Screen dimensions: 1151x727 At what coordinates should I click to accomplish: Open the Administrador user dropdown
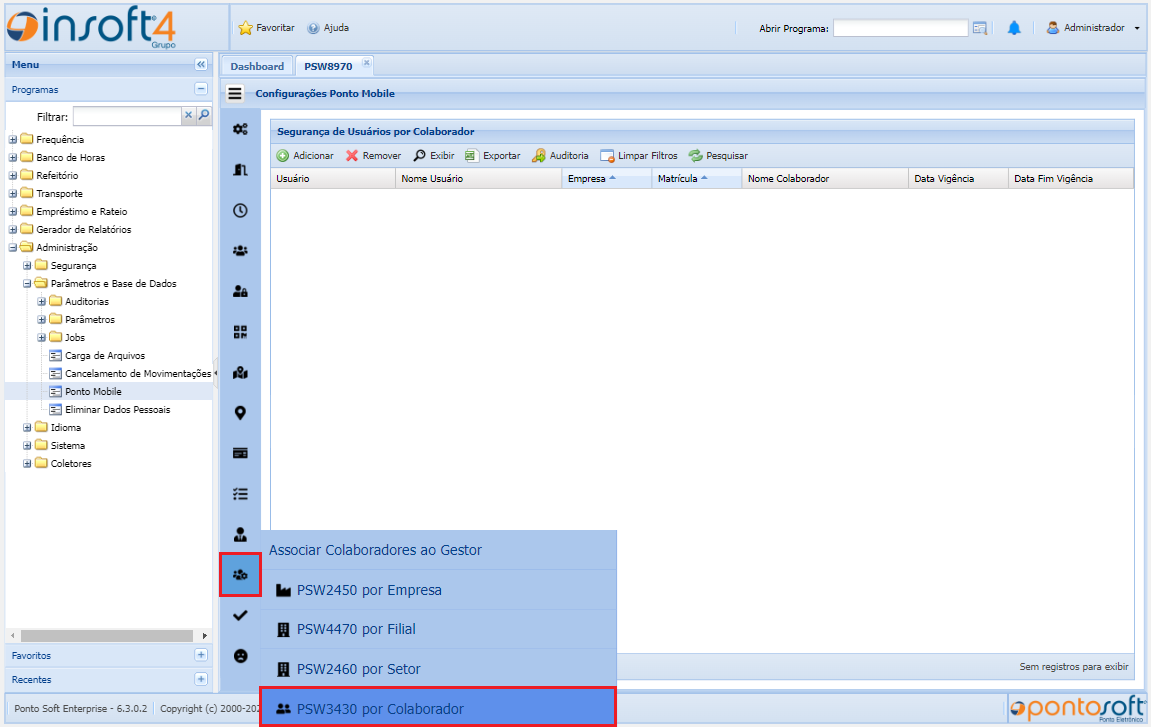pyautogui.click(x=1093, y=28)
